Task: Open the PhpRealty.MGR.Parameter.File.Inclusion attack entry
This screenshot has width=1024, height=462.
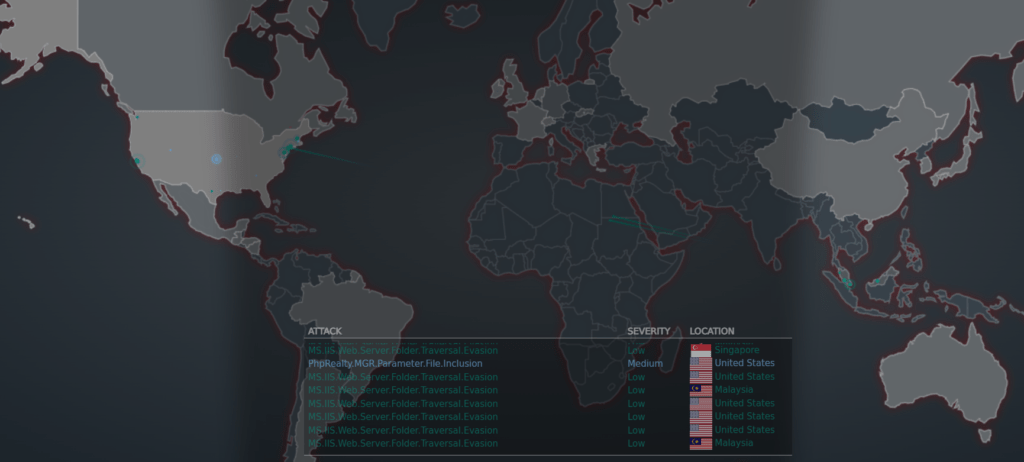Action: 395,364
